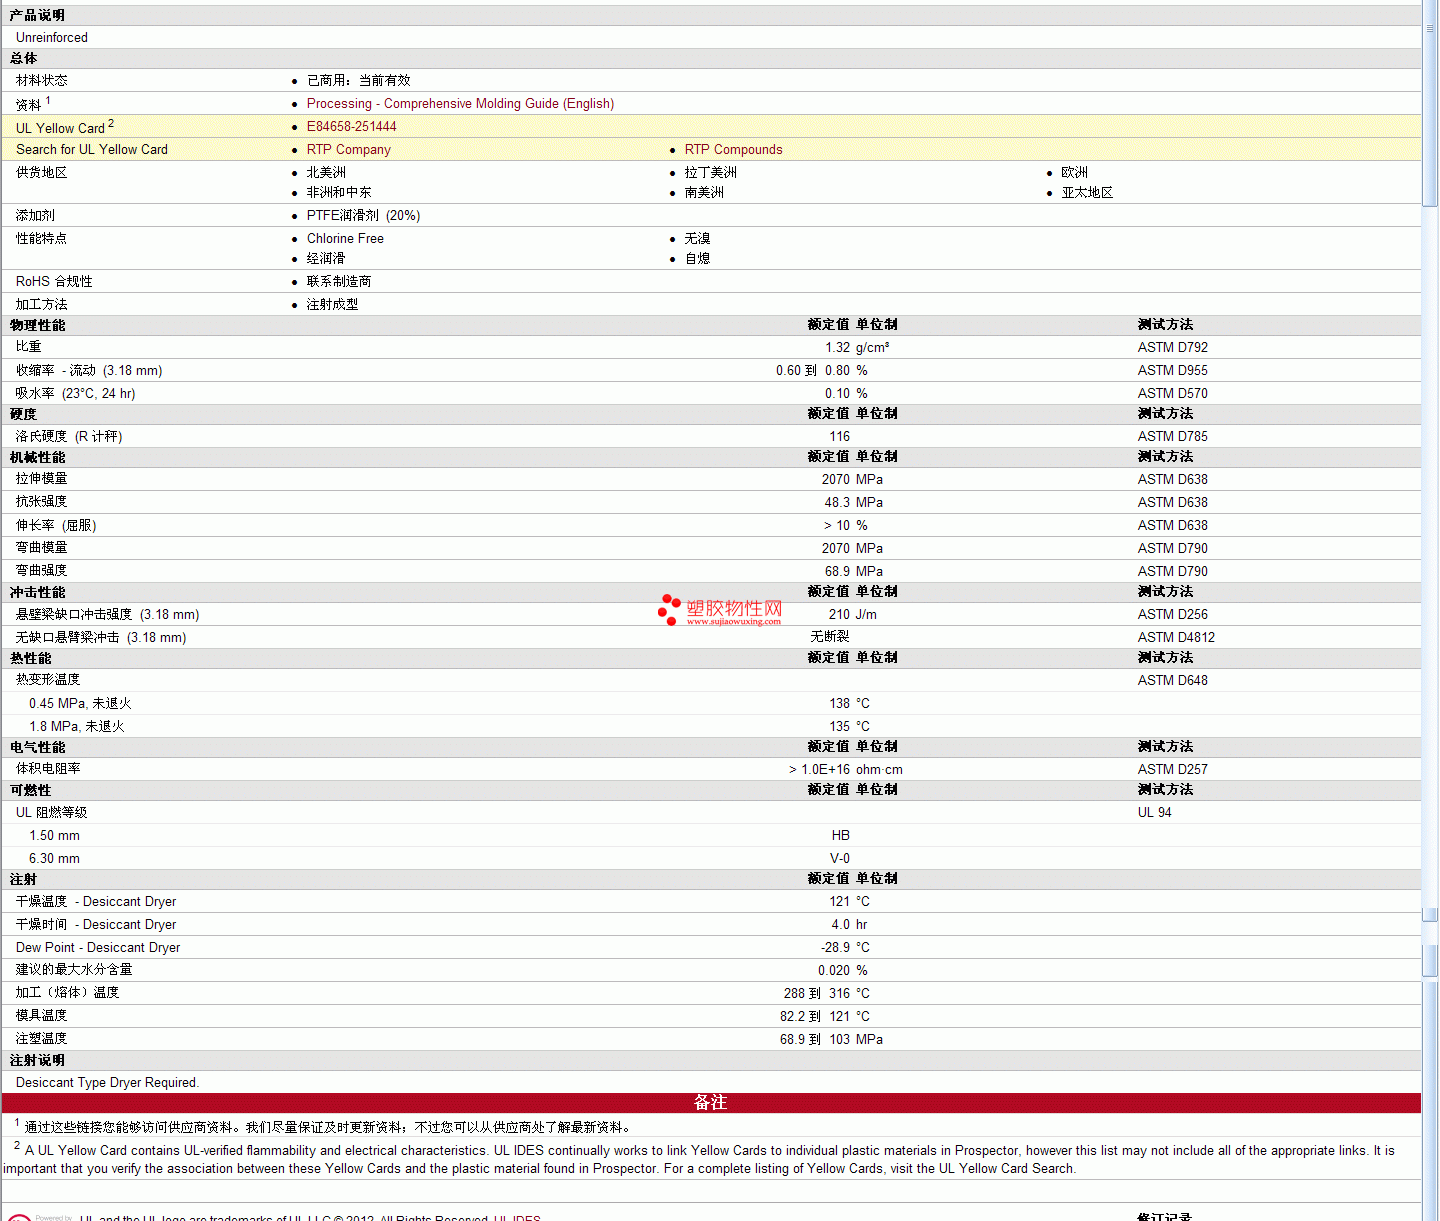Click the 加工（熔体）温度 row label
The height and width of the screenshot is (1221, 1440).
pos(67,992)
